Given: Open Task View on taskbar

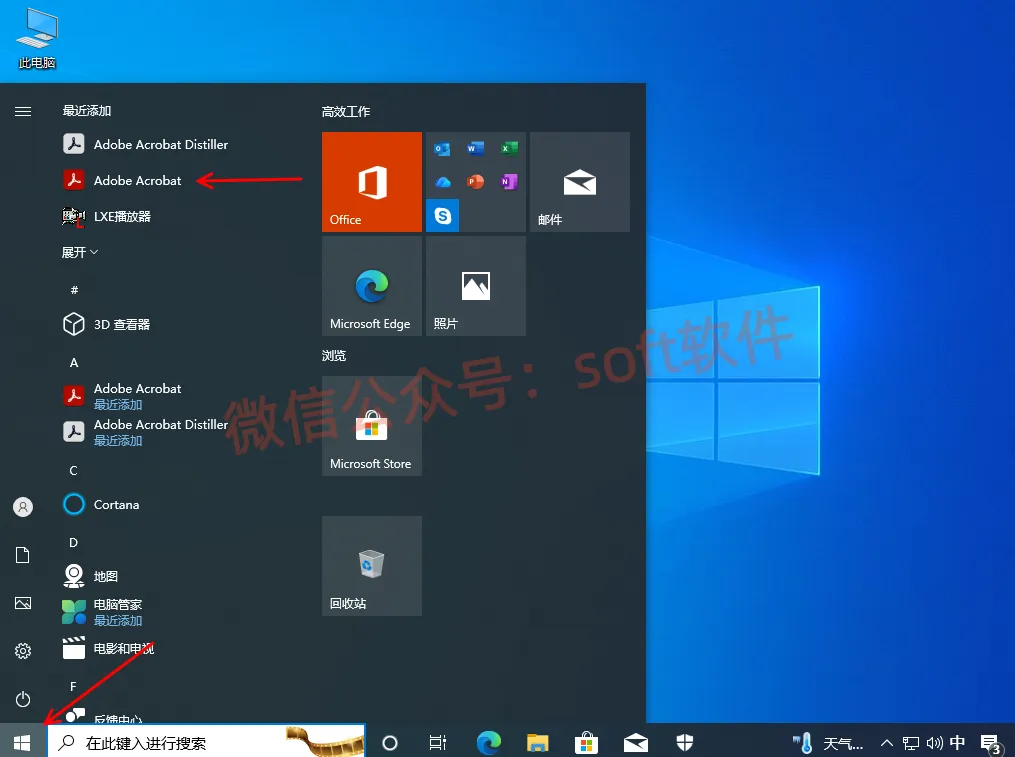Looking at the screenshot, I should pos(438,743).
